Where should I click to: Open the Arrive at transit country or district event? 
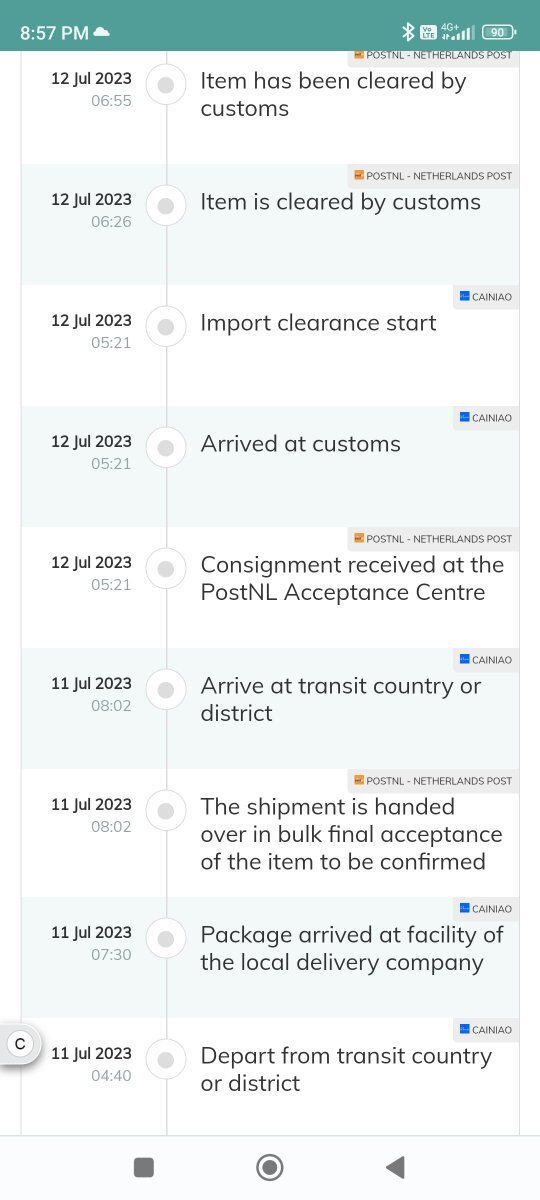(x=270, y=708)
